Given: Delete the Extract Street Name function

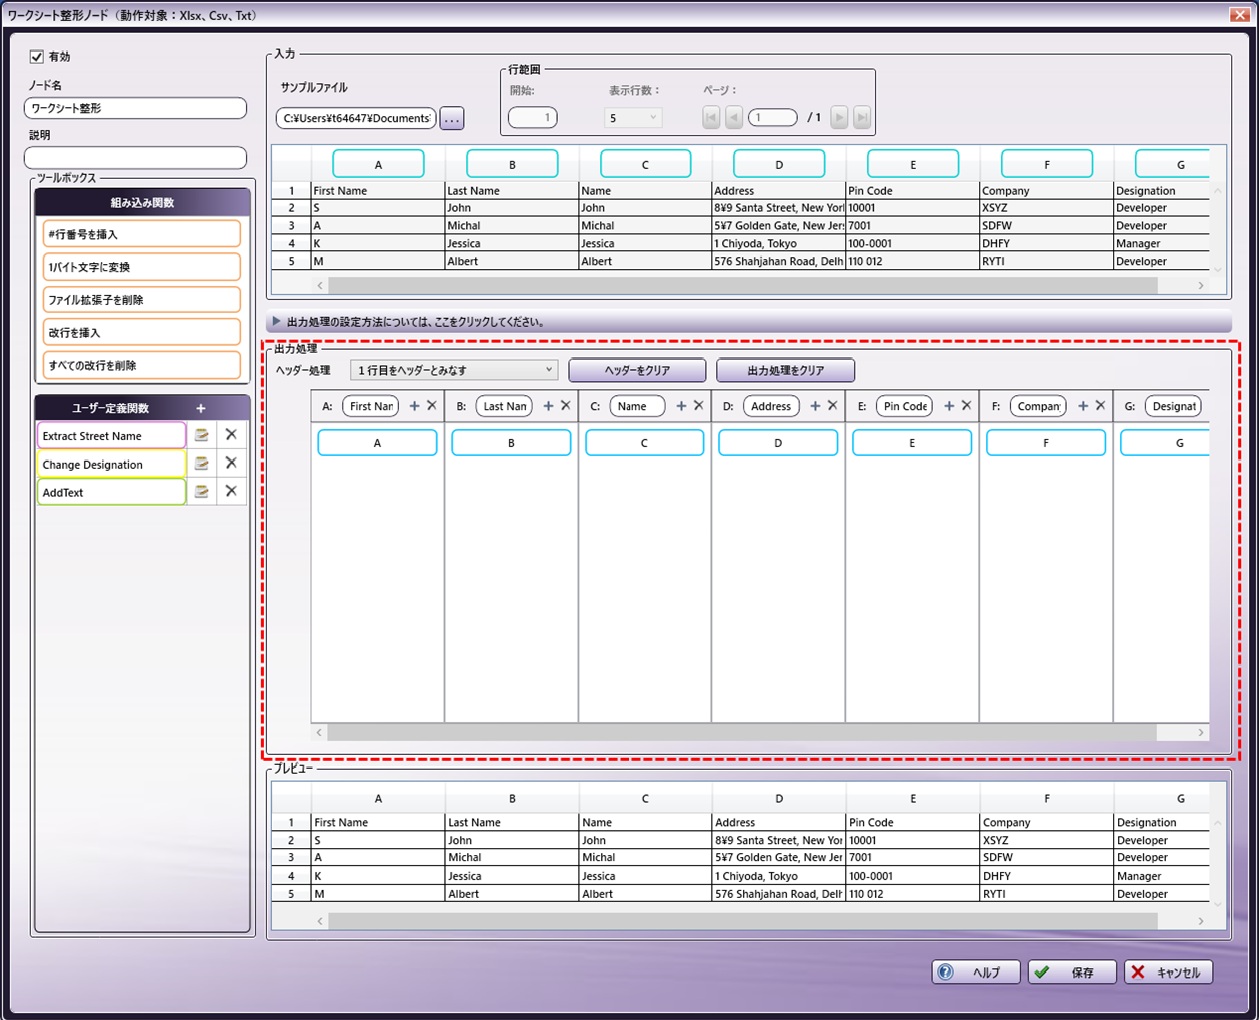Looking at the screenshot, I should [x=231, y=435].
